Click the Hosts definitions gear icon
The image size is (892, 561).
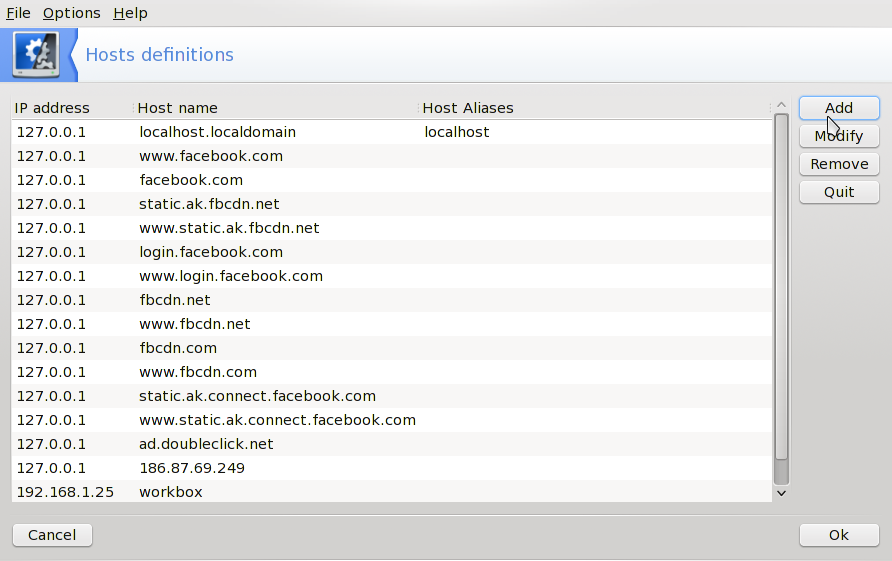coord(35,55)
